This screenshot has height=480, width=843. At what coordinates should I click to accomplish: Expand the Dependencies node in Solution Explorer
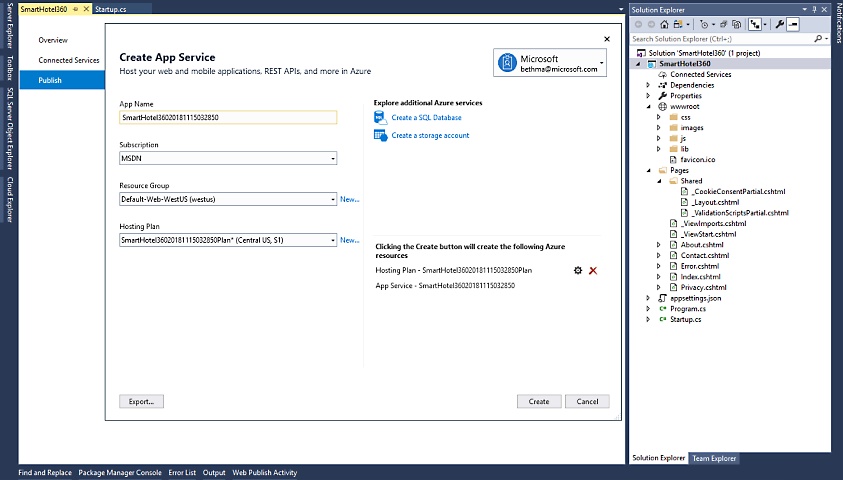(648, 85)
